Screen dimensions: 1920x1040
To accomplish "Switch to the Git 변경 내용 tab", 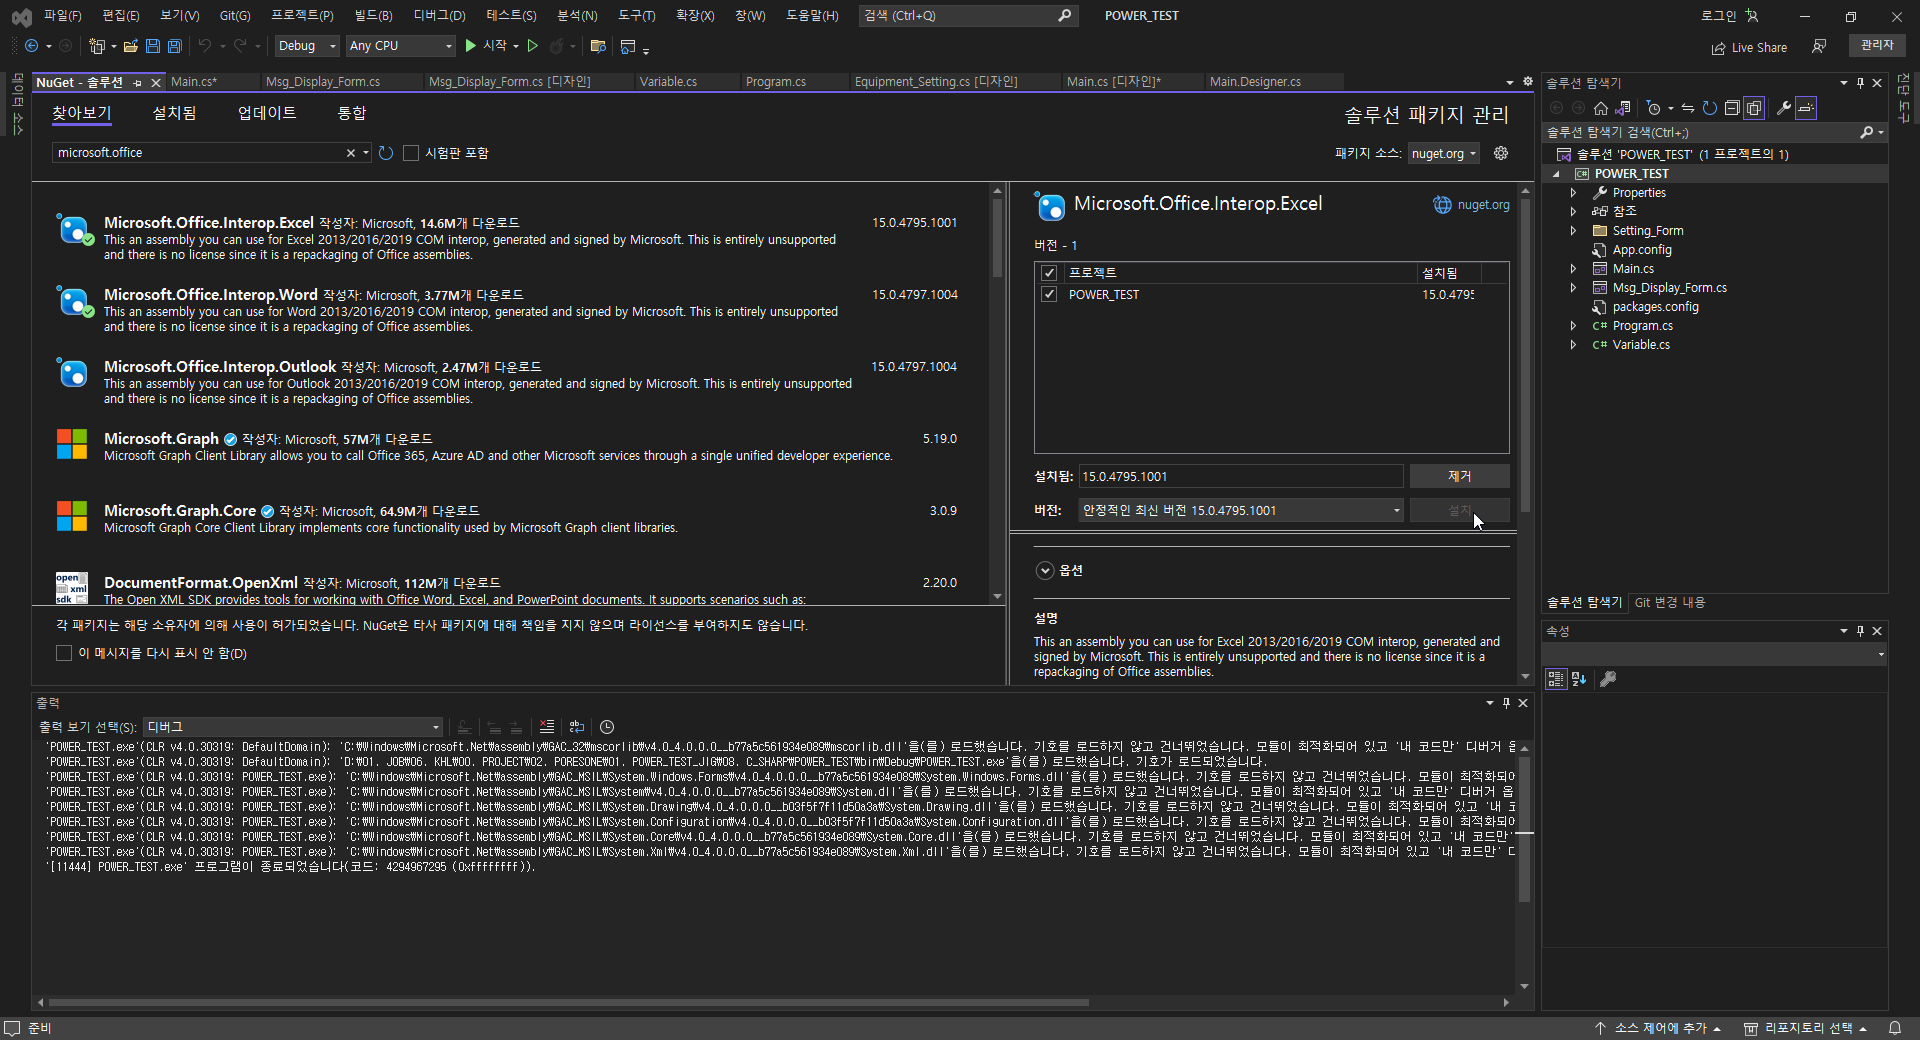I will pos(1669,602).
